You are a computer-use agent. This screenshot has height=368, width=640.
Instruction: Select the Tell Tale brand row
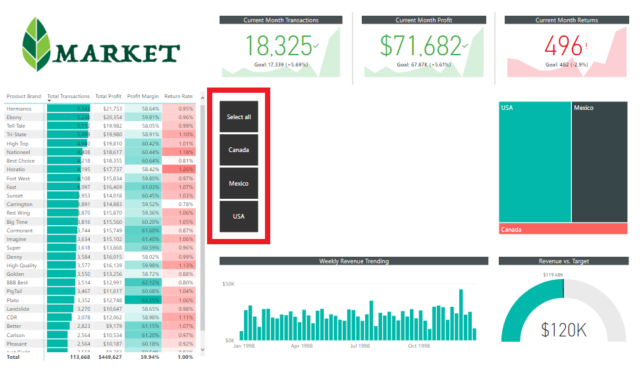100,126
